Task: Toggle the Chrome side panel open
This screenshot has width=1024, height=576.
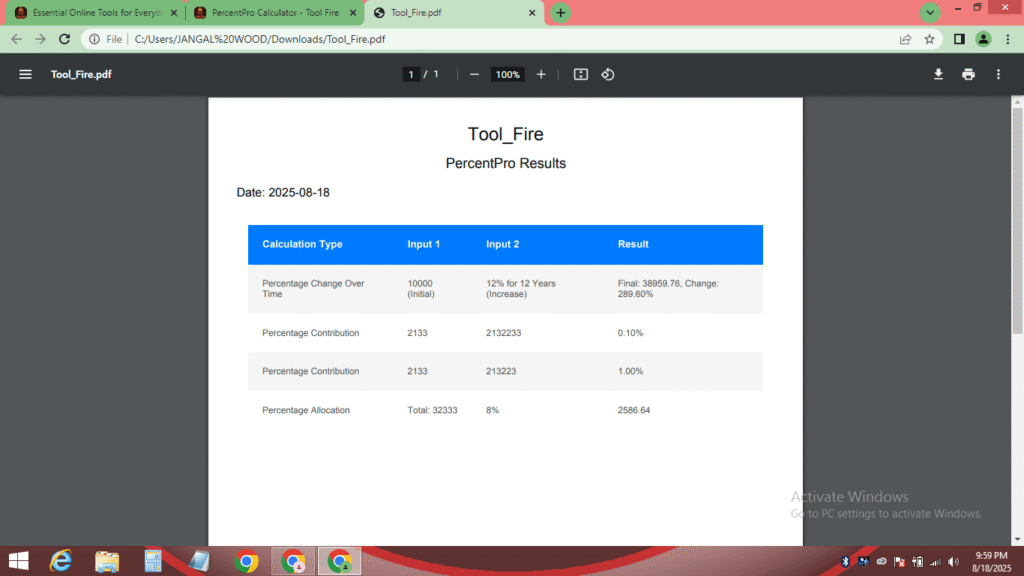Action: pyautogui.click(x=959, y=39)
